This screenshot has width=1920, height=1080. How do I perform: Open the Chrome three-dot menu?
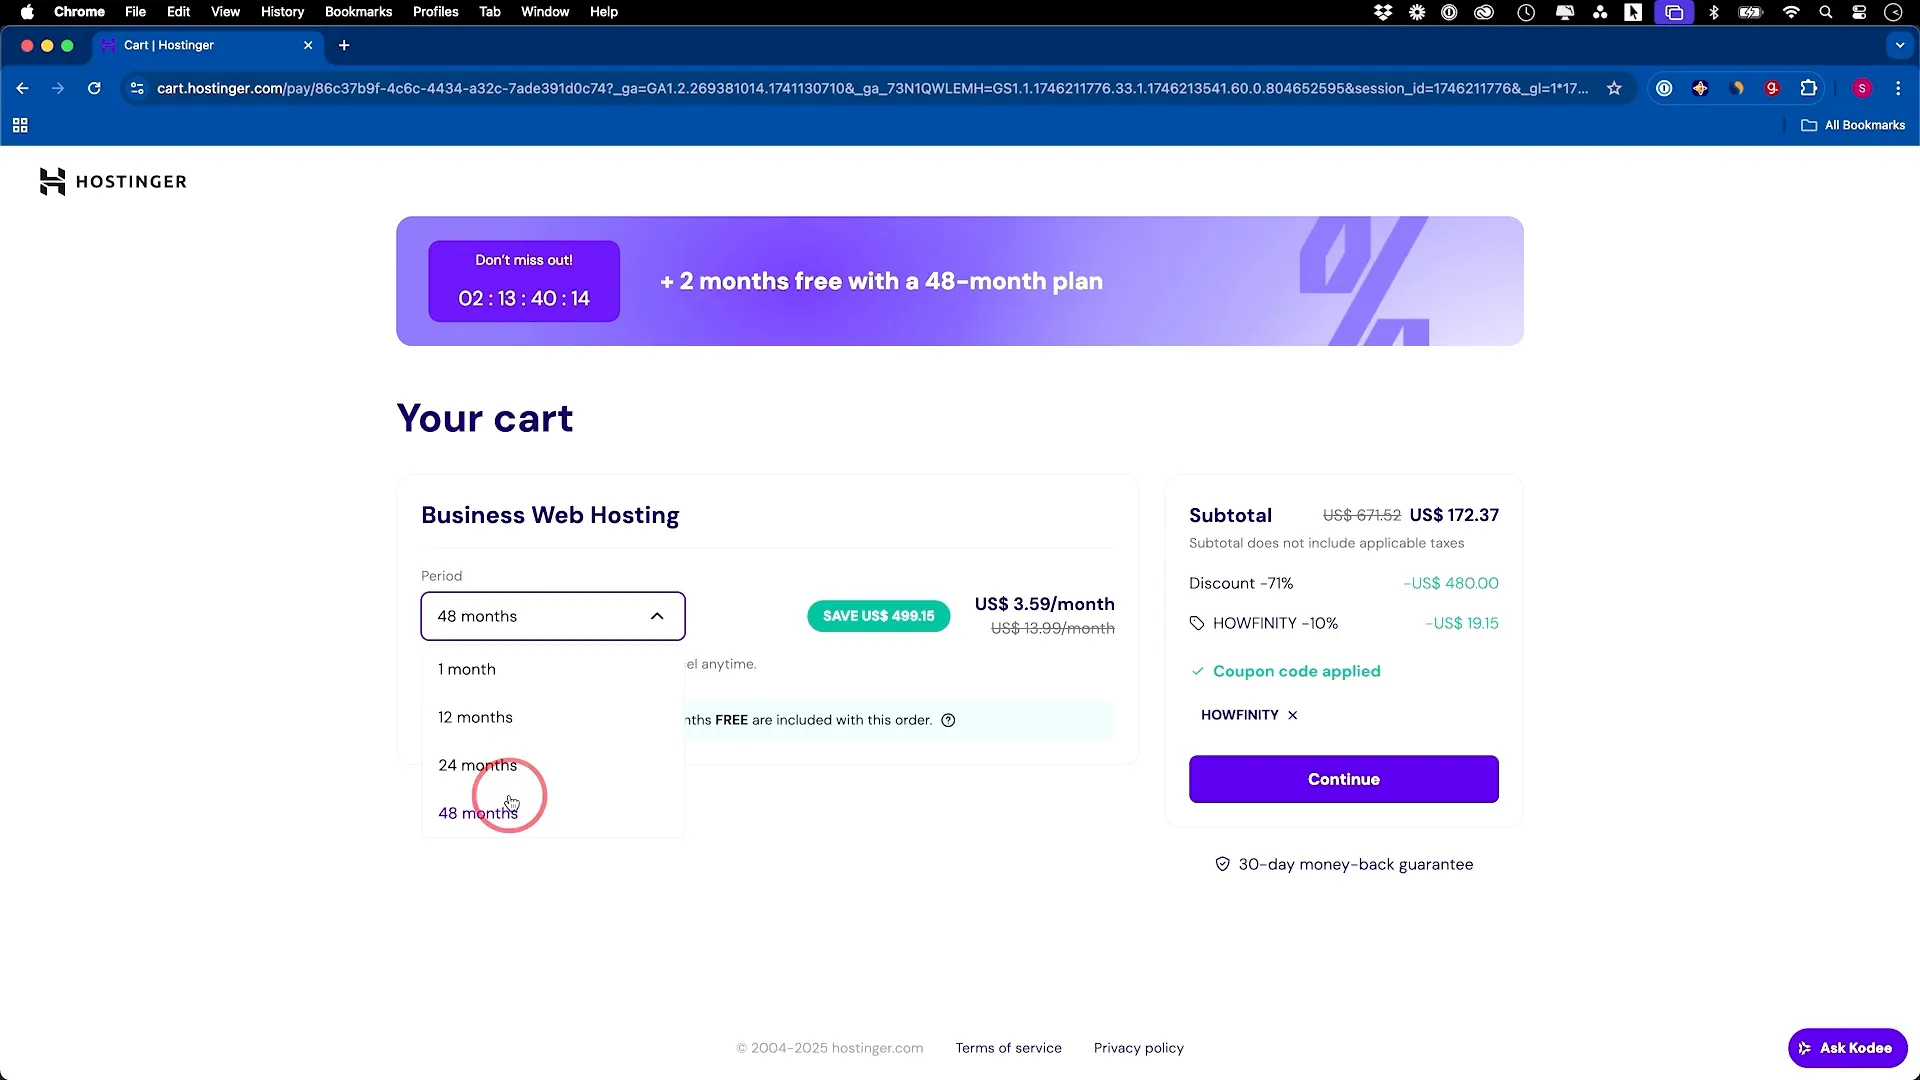click(1898, 88)
